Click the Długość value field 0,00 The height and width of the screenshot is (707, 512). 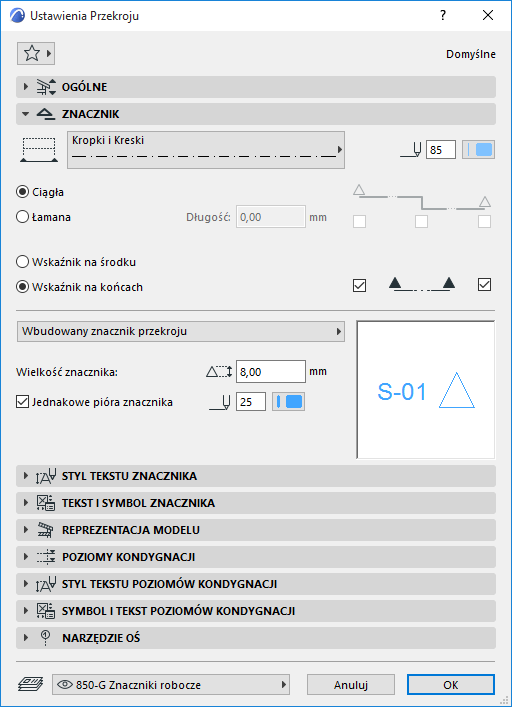[x=271, y=217]
